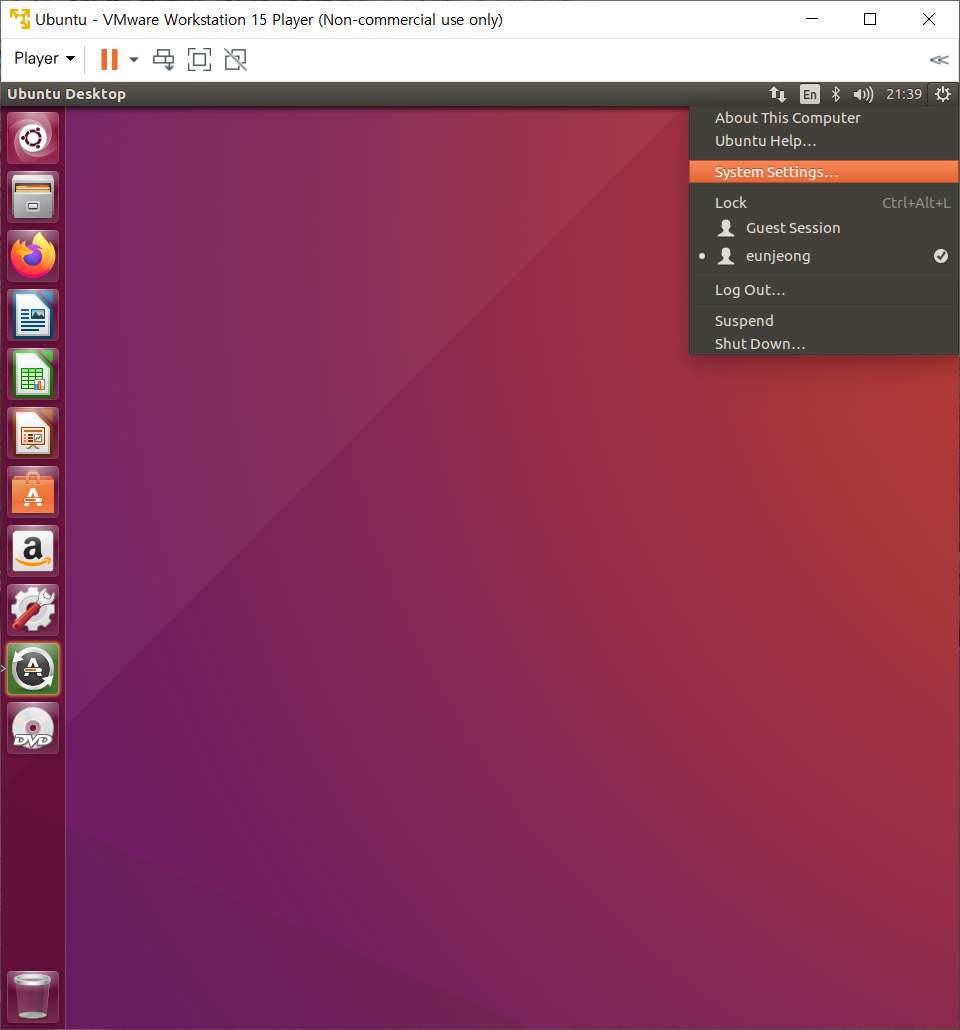Open the Ubuntu Dash search launcher
This screenshot has width=960, height=1030.
tap(33, 138)
